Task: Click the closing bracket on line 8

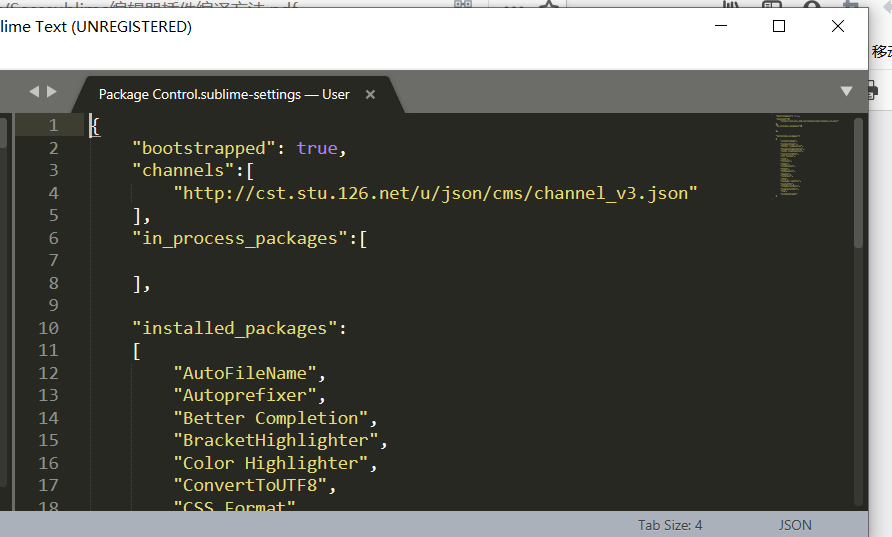Action: (137, 284)
